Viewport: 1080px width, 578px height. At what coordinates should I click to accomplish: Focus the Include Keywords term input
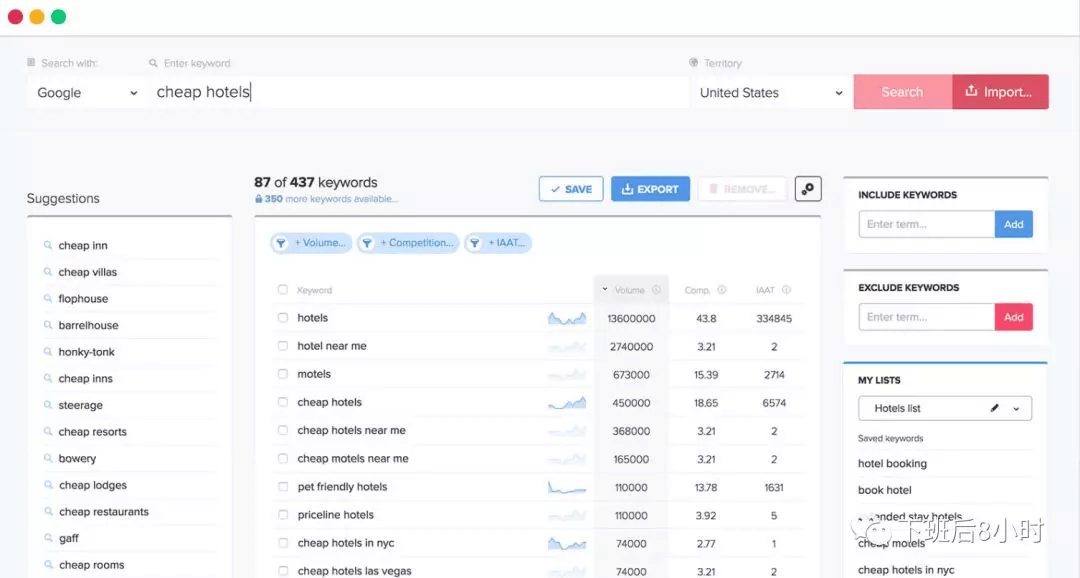point(926,224)
